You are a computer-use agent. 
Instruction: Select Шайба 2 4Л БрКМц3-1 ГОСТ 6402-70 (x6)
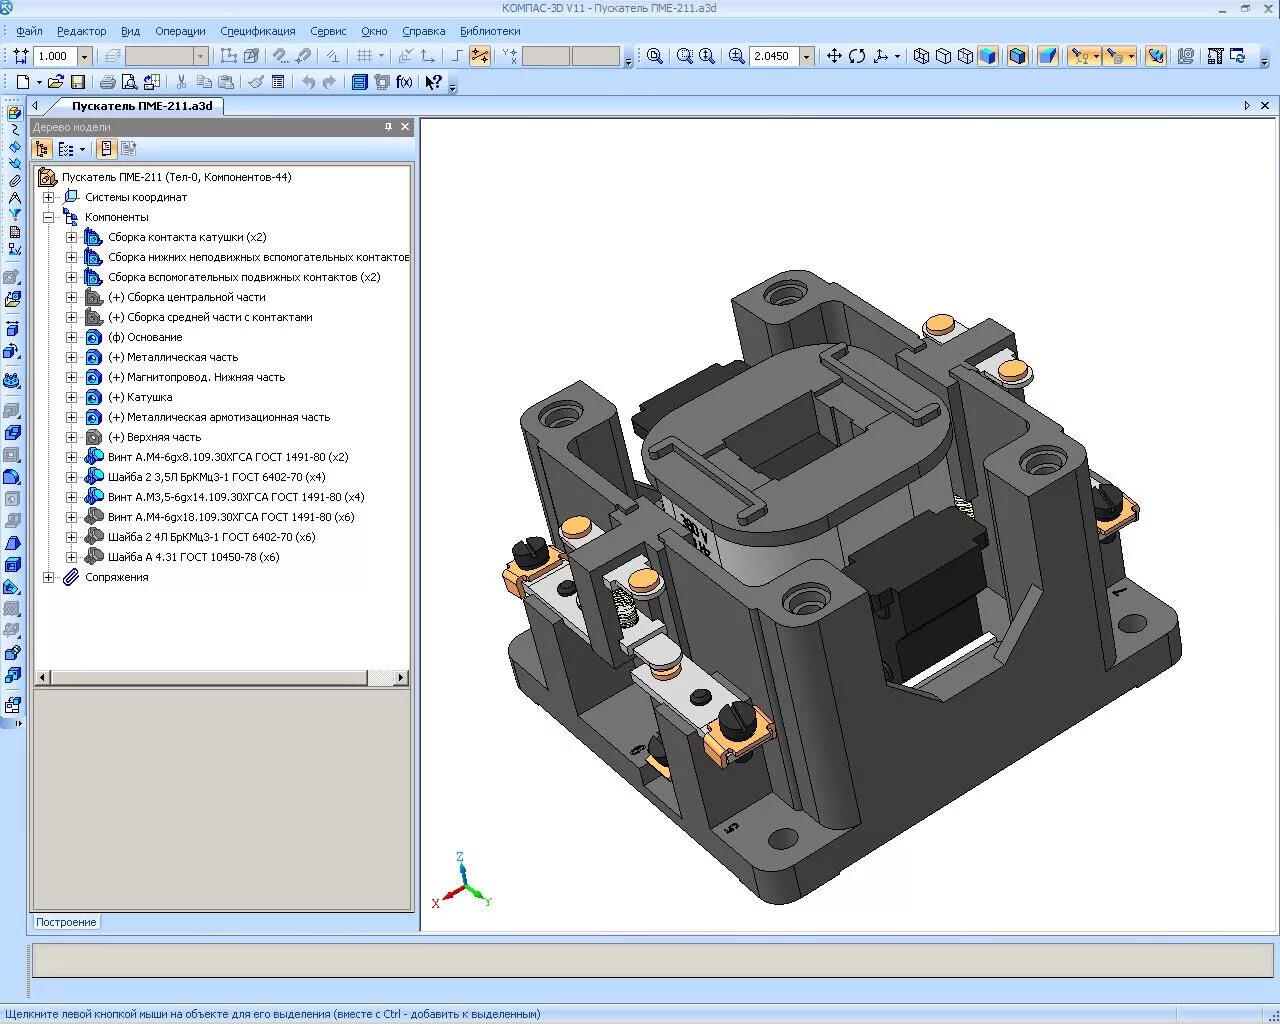pos(212,537)
